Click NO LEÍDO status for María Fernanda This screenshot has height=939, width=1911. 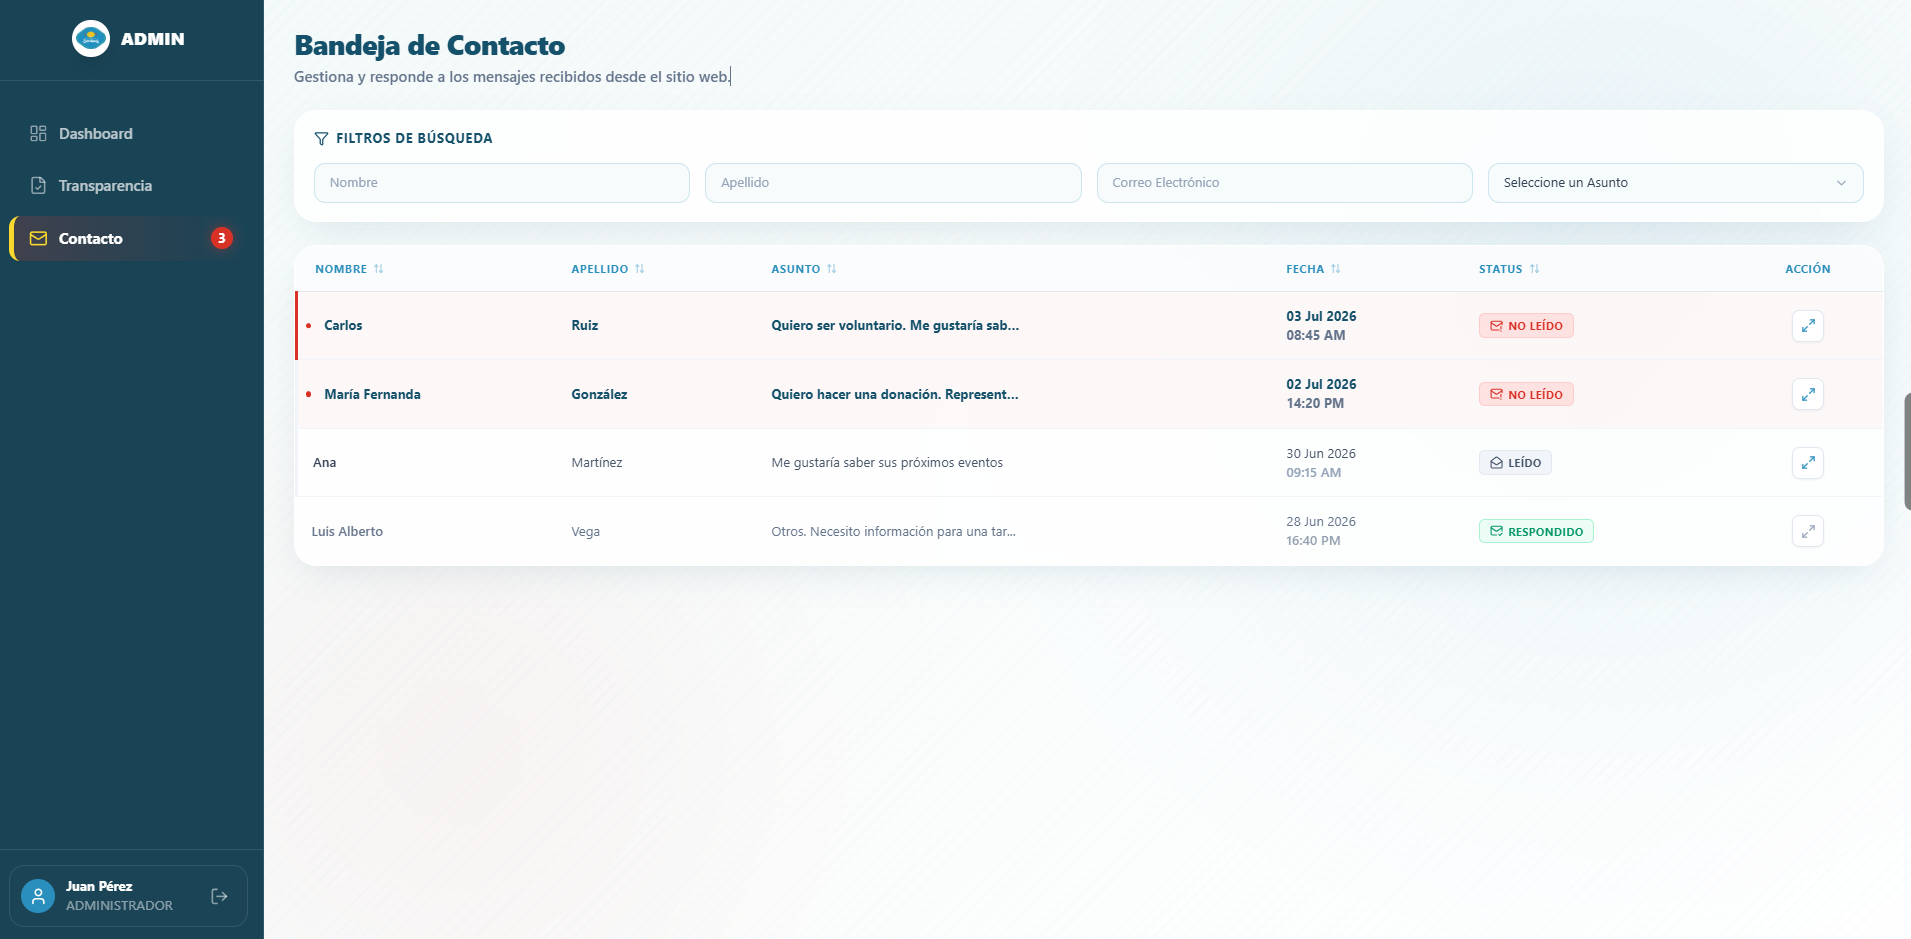1526,394
